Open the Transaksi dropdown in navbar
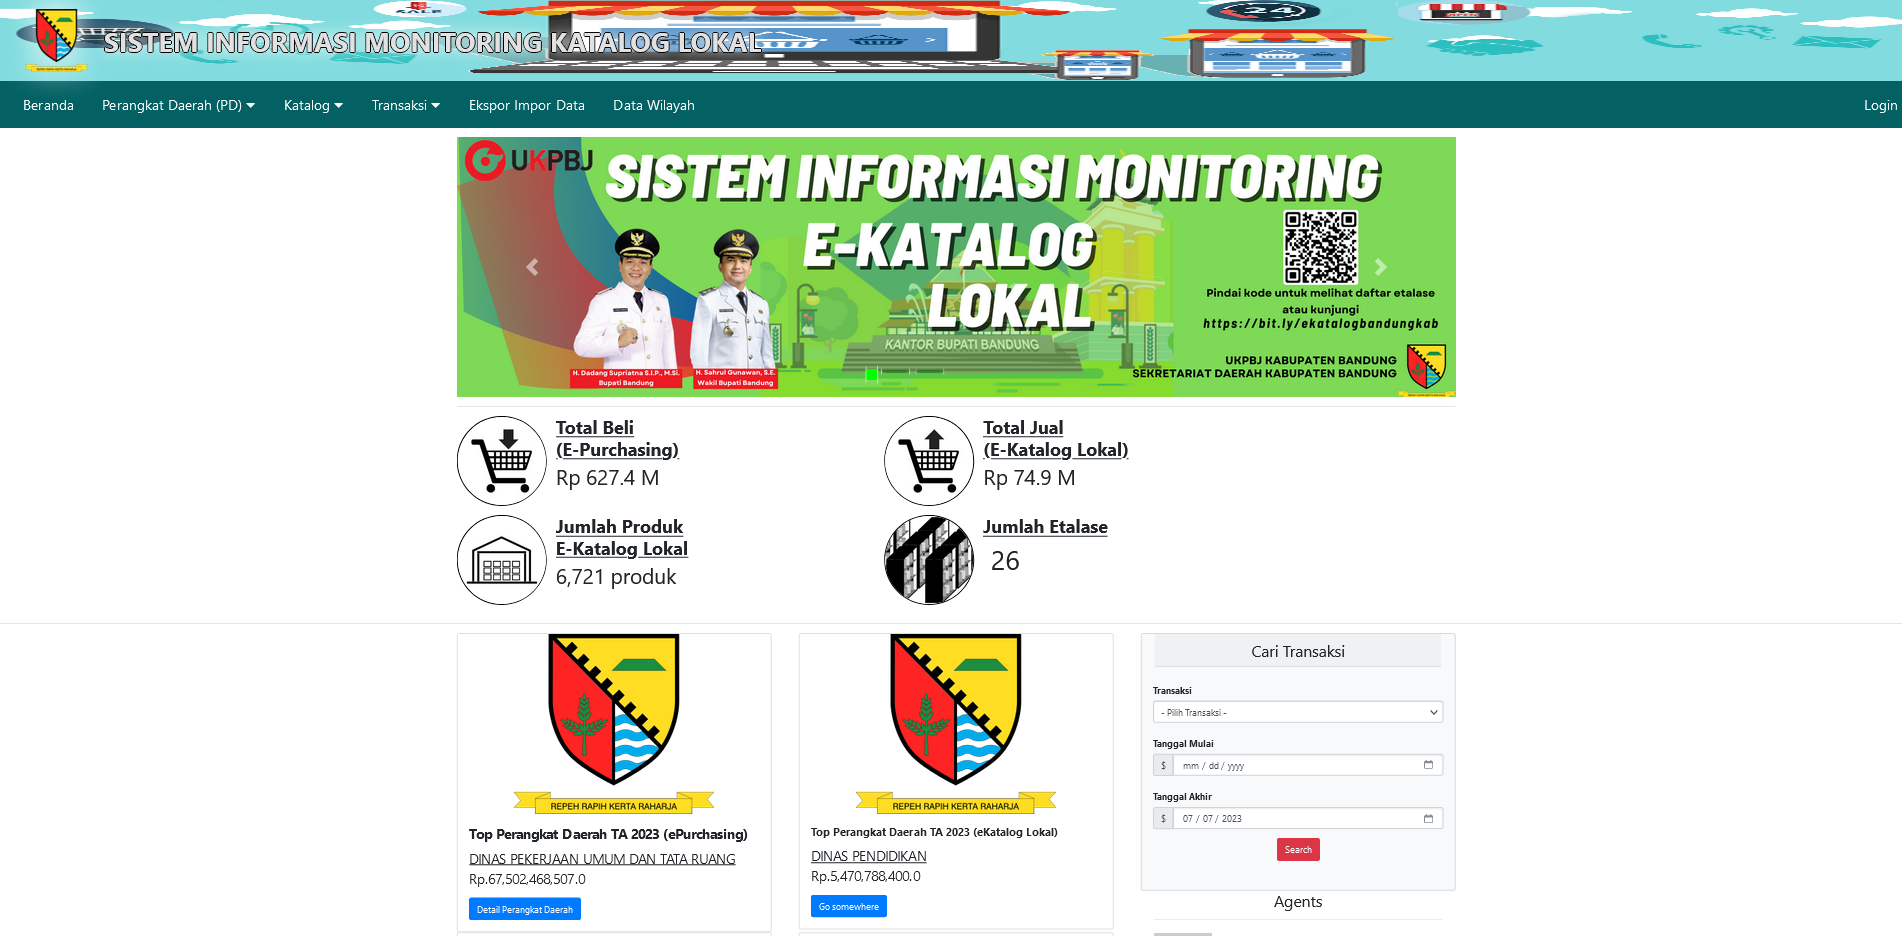This screenshot has width=1902, height=936. click(405, 105)
